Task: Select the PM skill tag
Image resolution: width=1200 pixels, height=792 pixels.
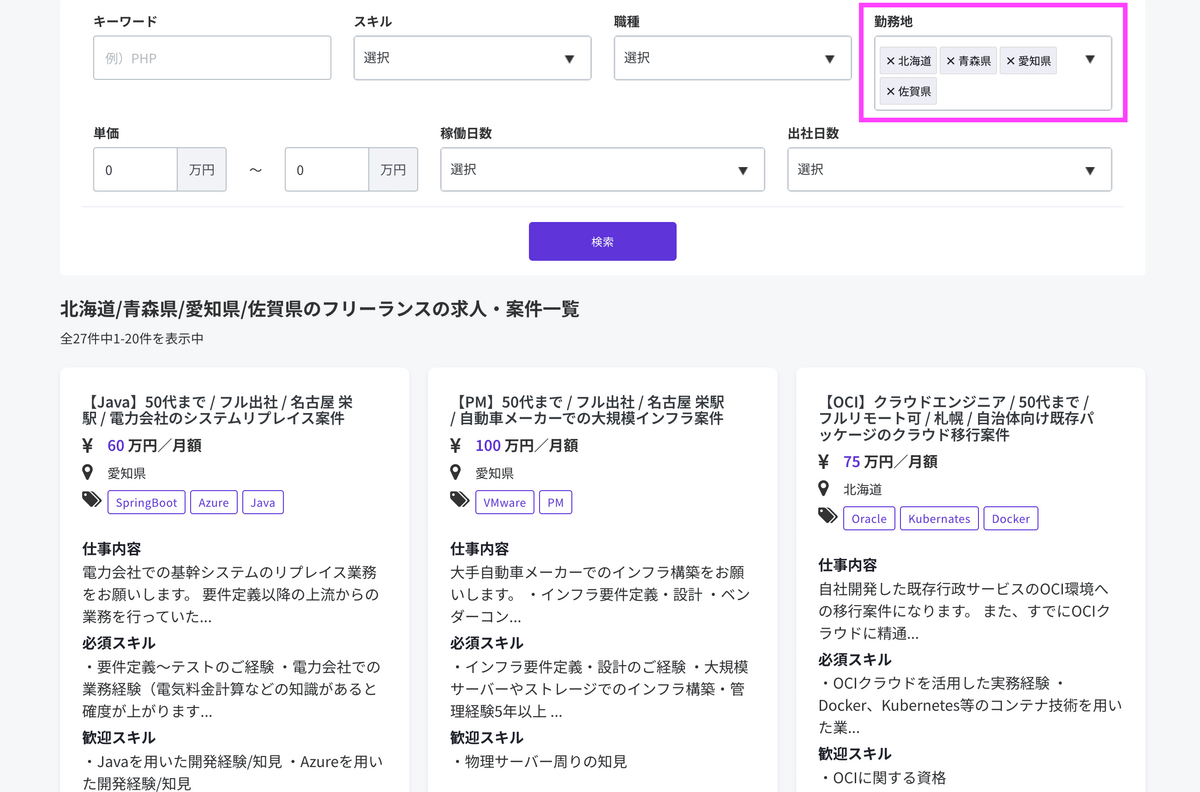Action: [x=556, y=502]
